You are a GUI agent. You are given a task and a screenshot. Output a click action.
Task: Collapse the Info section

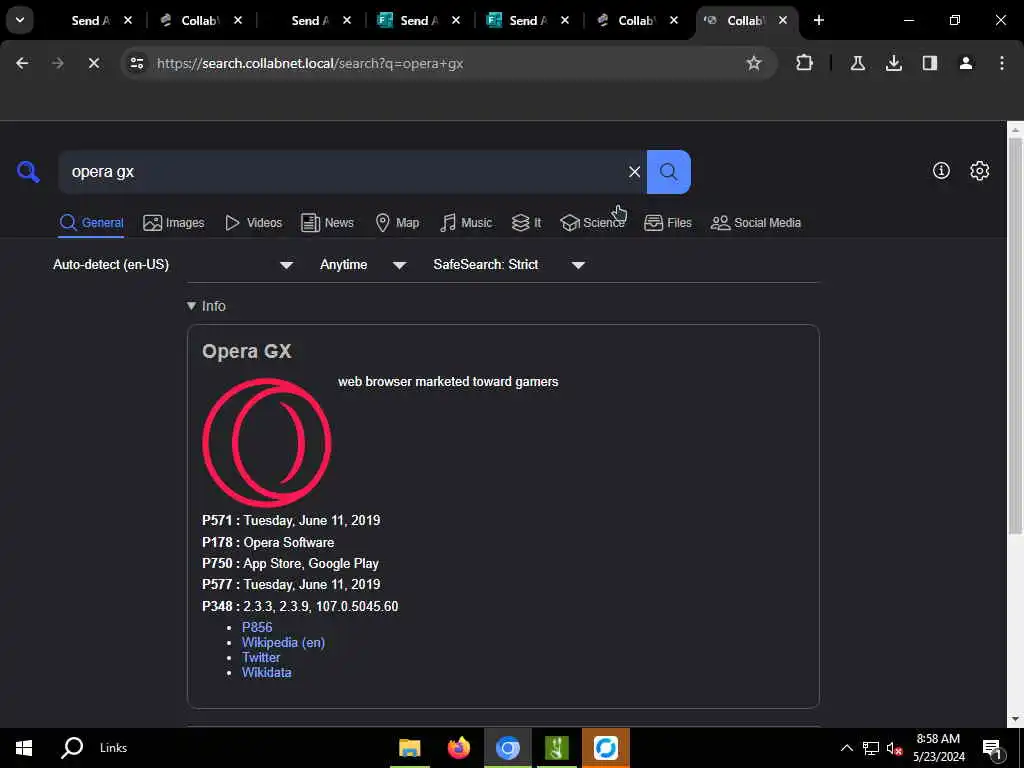[x=206, y=306]
